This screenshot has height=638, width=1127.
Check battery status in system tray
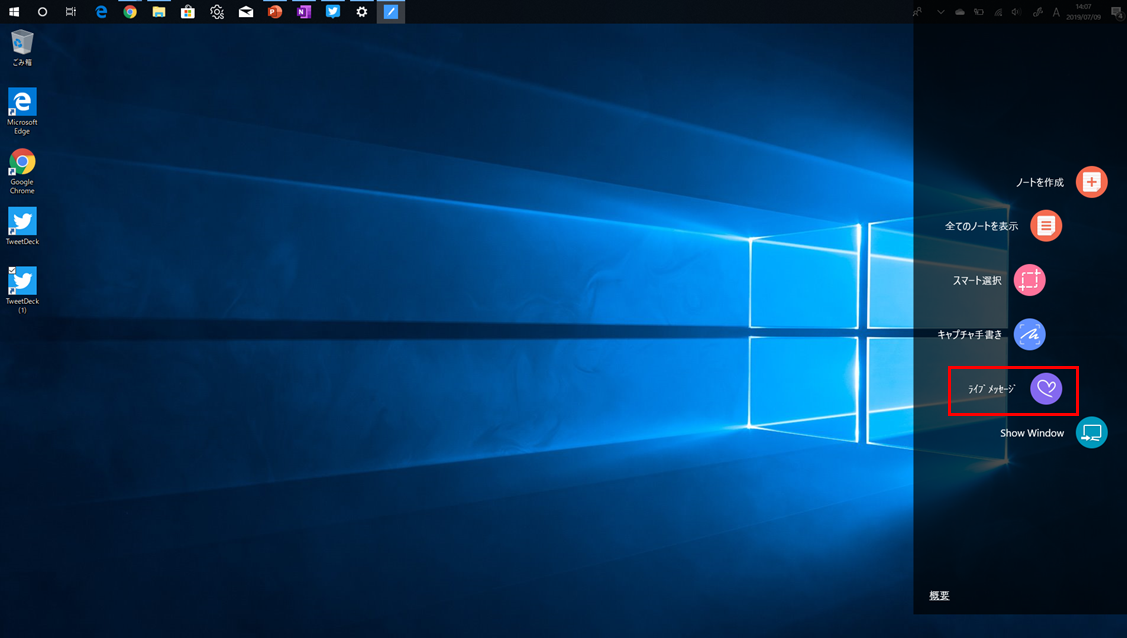tap(979, 11)
